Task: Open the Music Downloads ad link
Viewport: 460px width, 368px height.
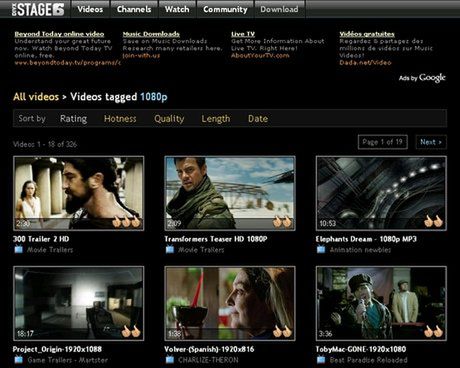Action: (x=151, y=34)
